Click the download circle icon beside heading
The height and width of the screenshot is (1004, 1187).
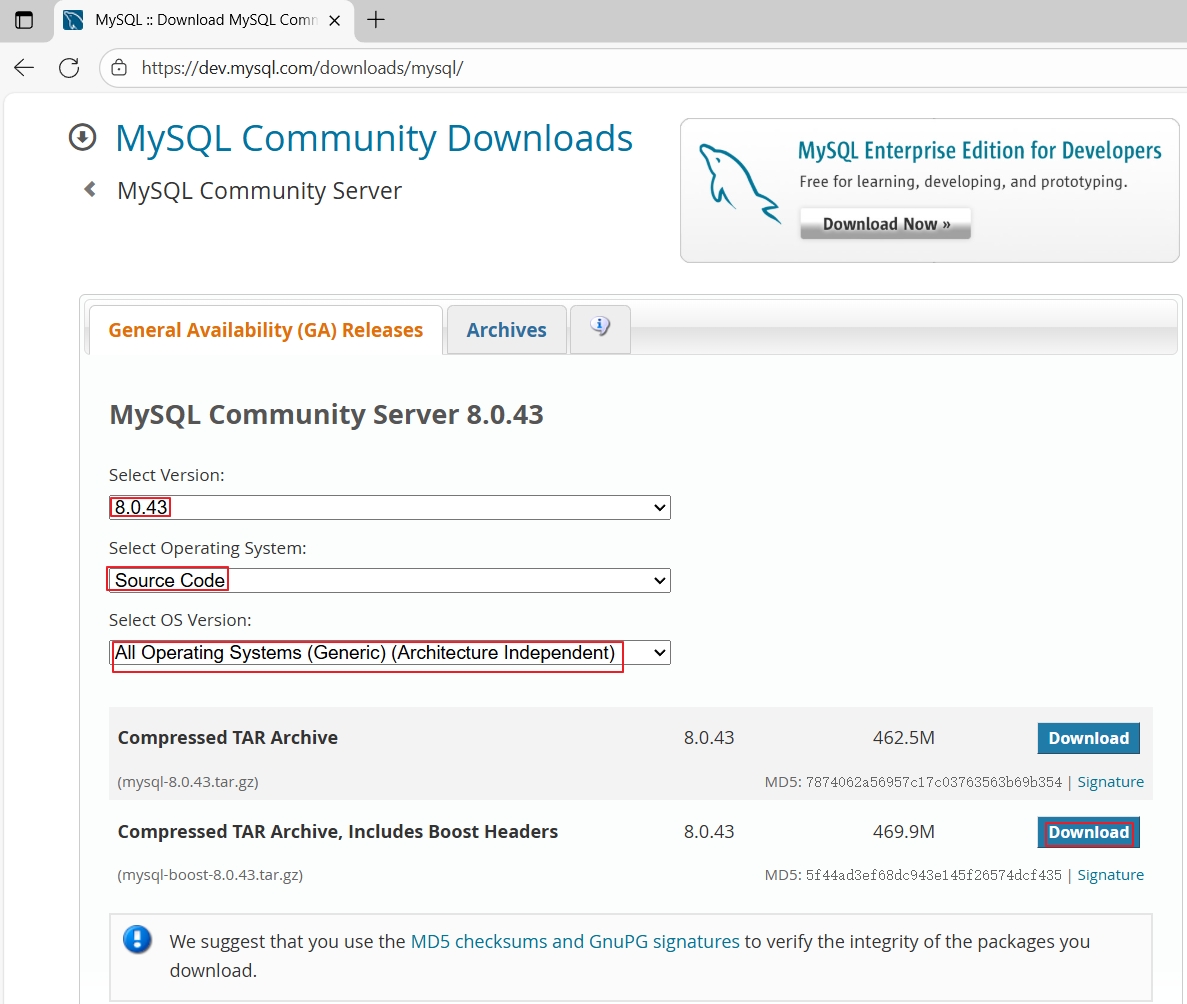pyautogui.click(x=83, y=138)
